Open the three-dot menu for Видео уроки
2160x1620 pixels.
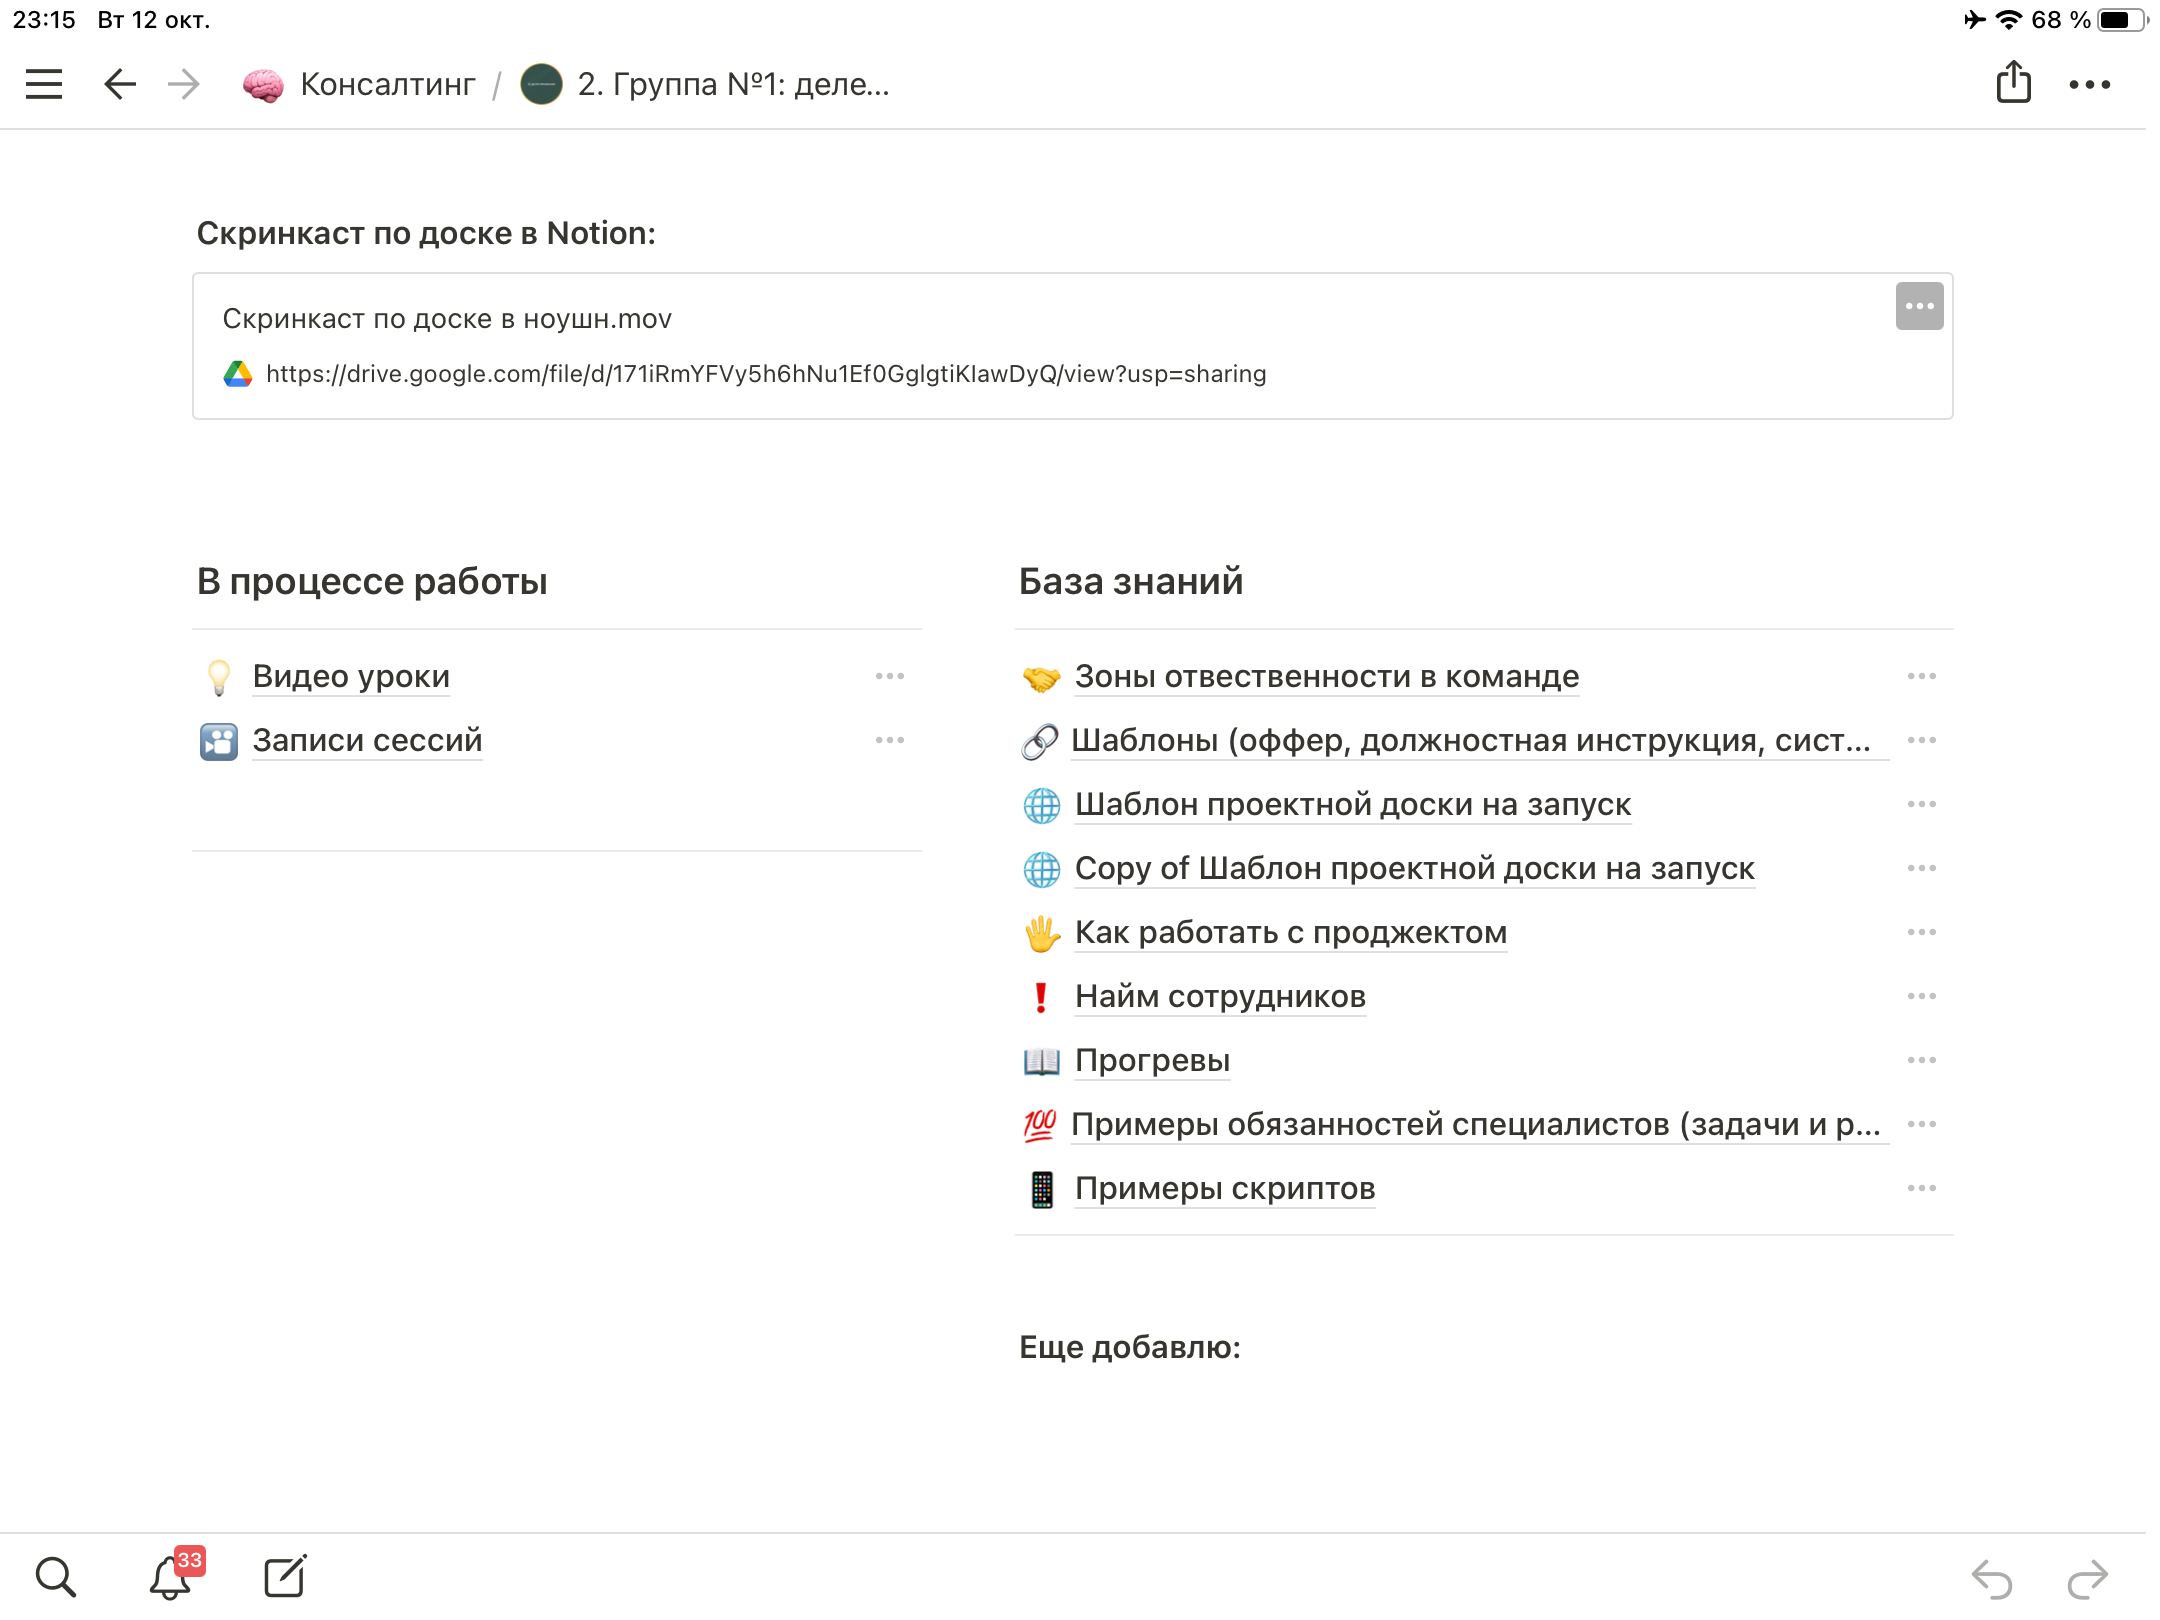[x=889, y=677]
